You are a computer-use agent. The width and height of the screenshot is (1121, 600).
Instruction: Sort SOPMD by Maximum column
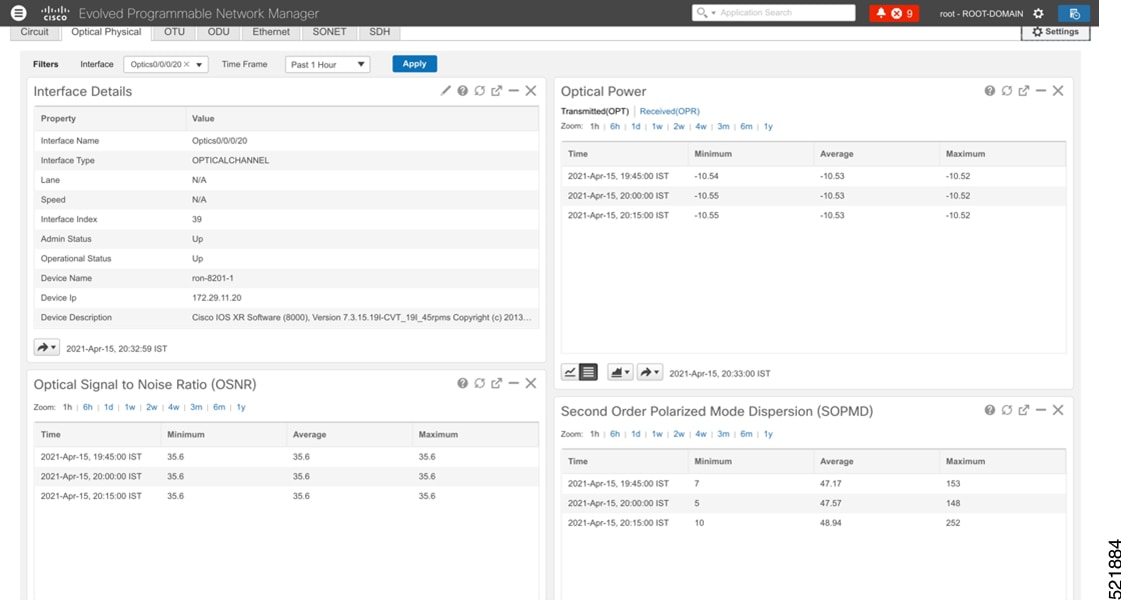tap(1002, 461)
